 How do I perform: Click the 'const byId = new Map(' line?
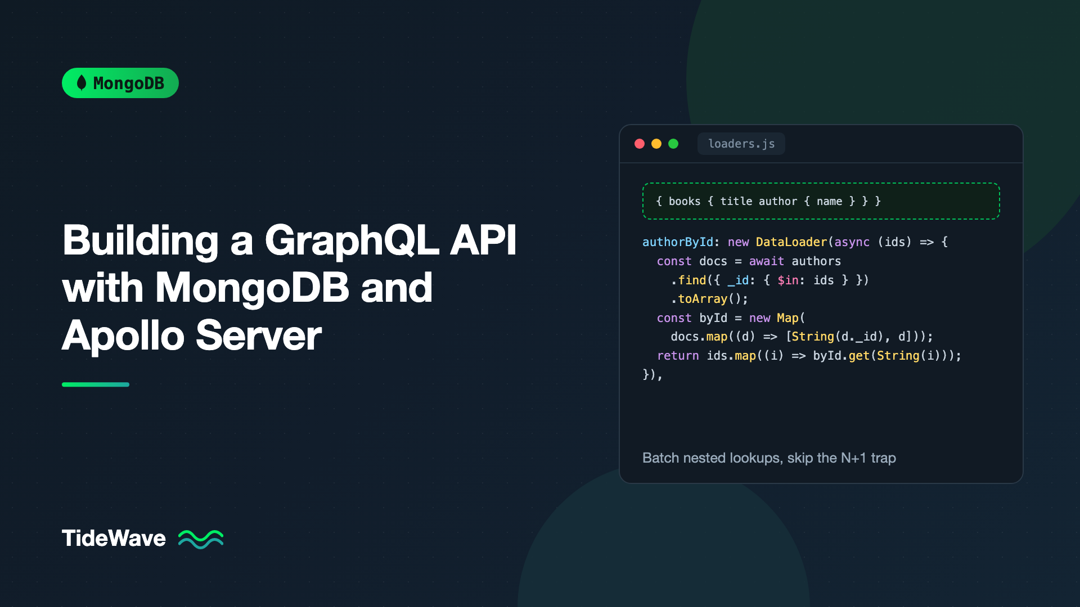tap(731, 318)
